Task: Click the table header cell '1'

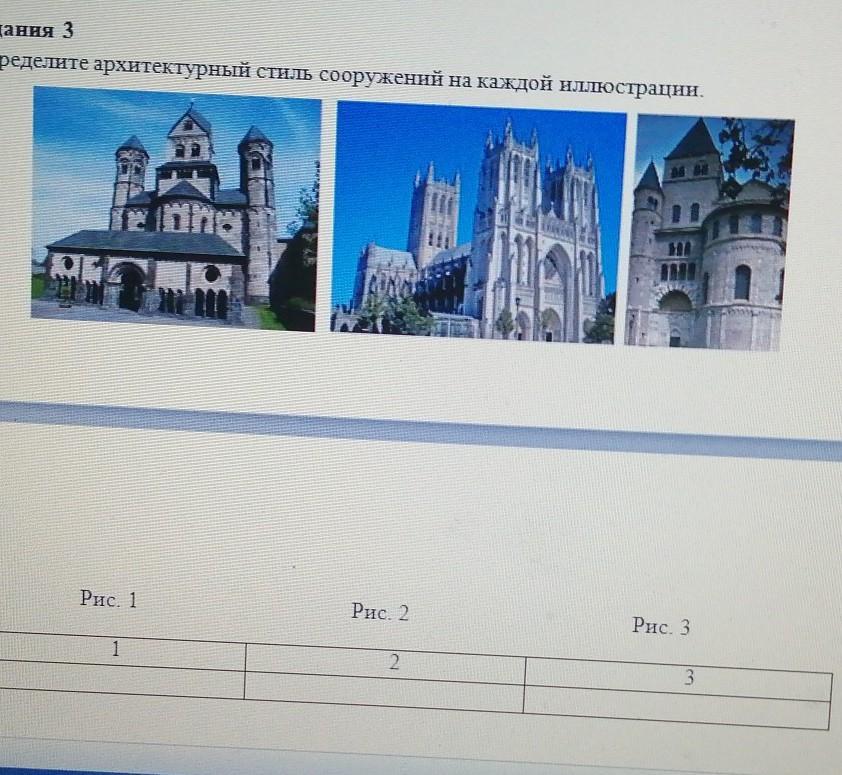Action: point(122,650)
